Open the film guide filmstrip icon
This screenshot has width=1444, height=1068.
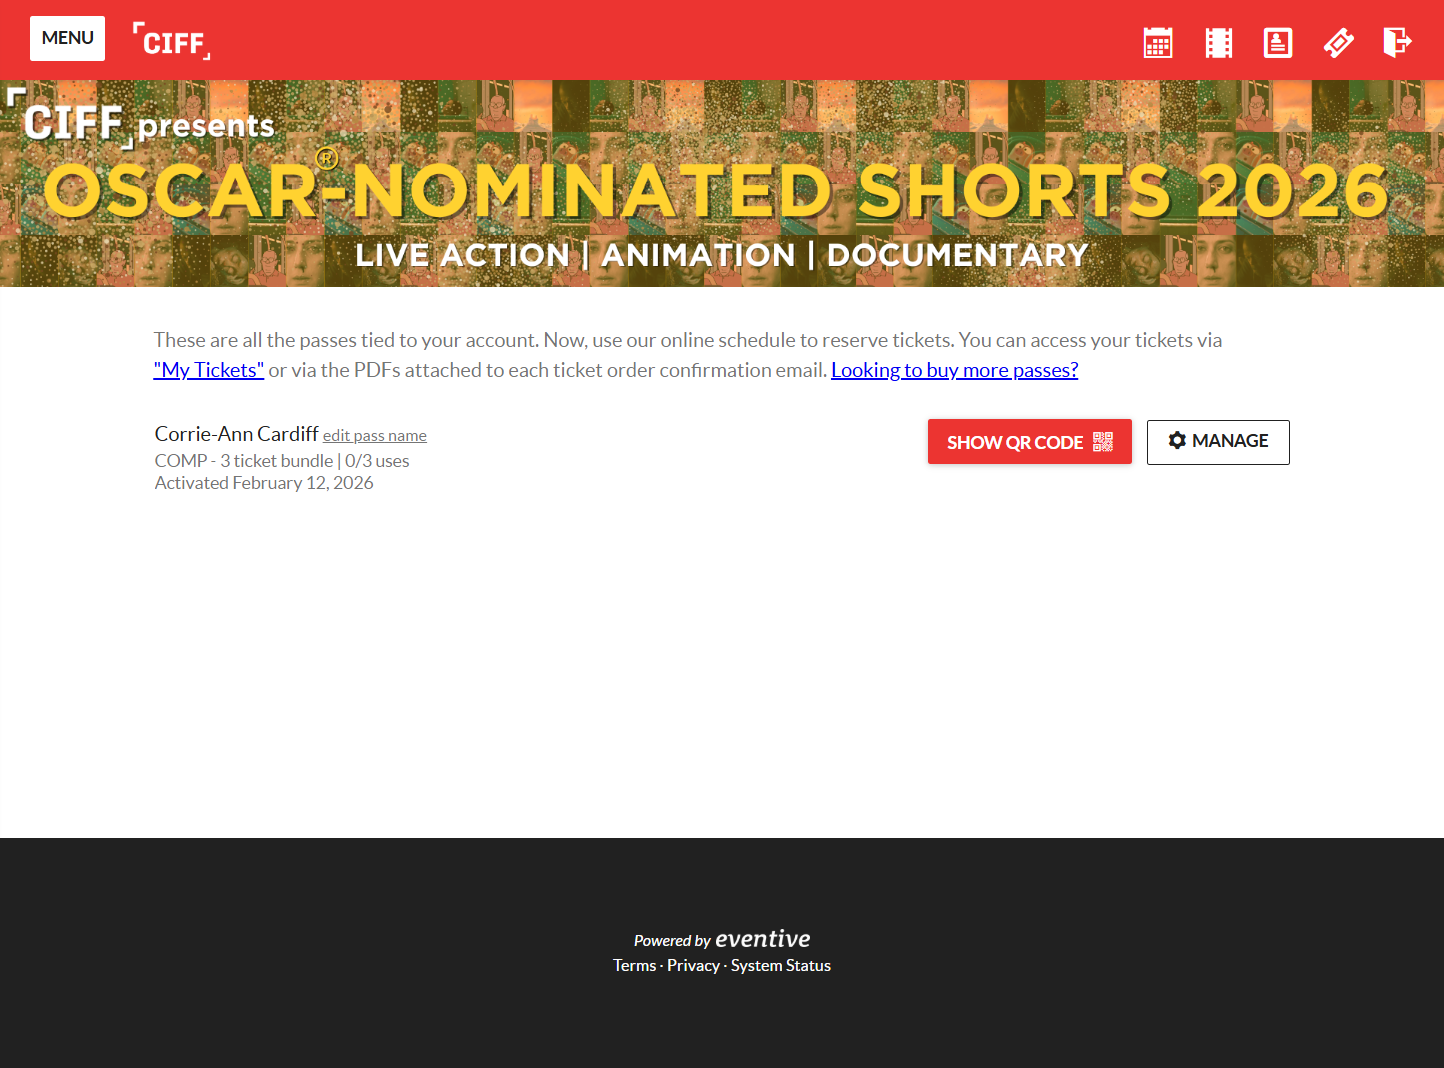tap(1218, 42)
